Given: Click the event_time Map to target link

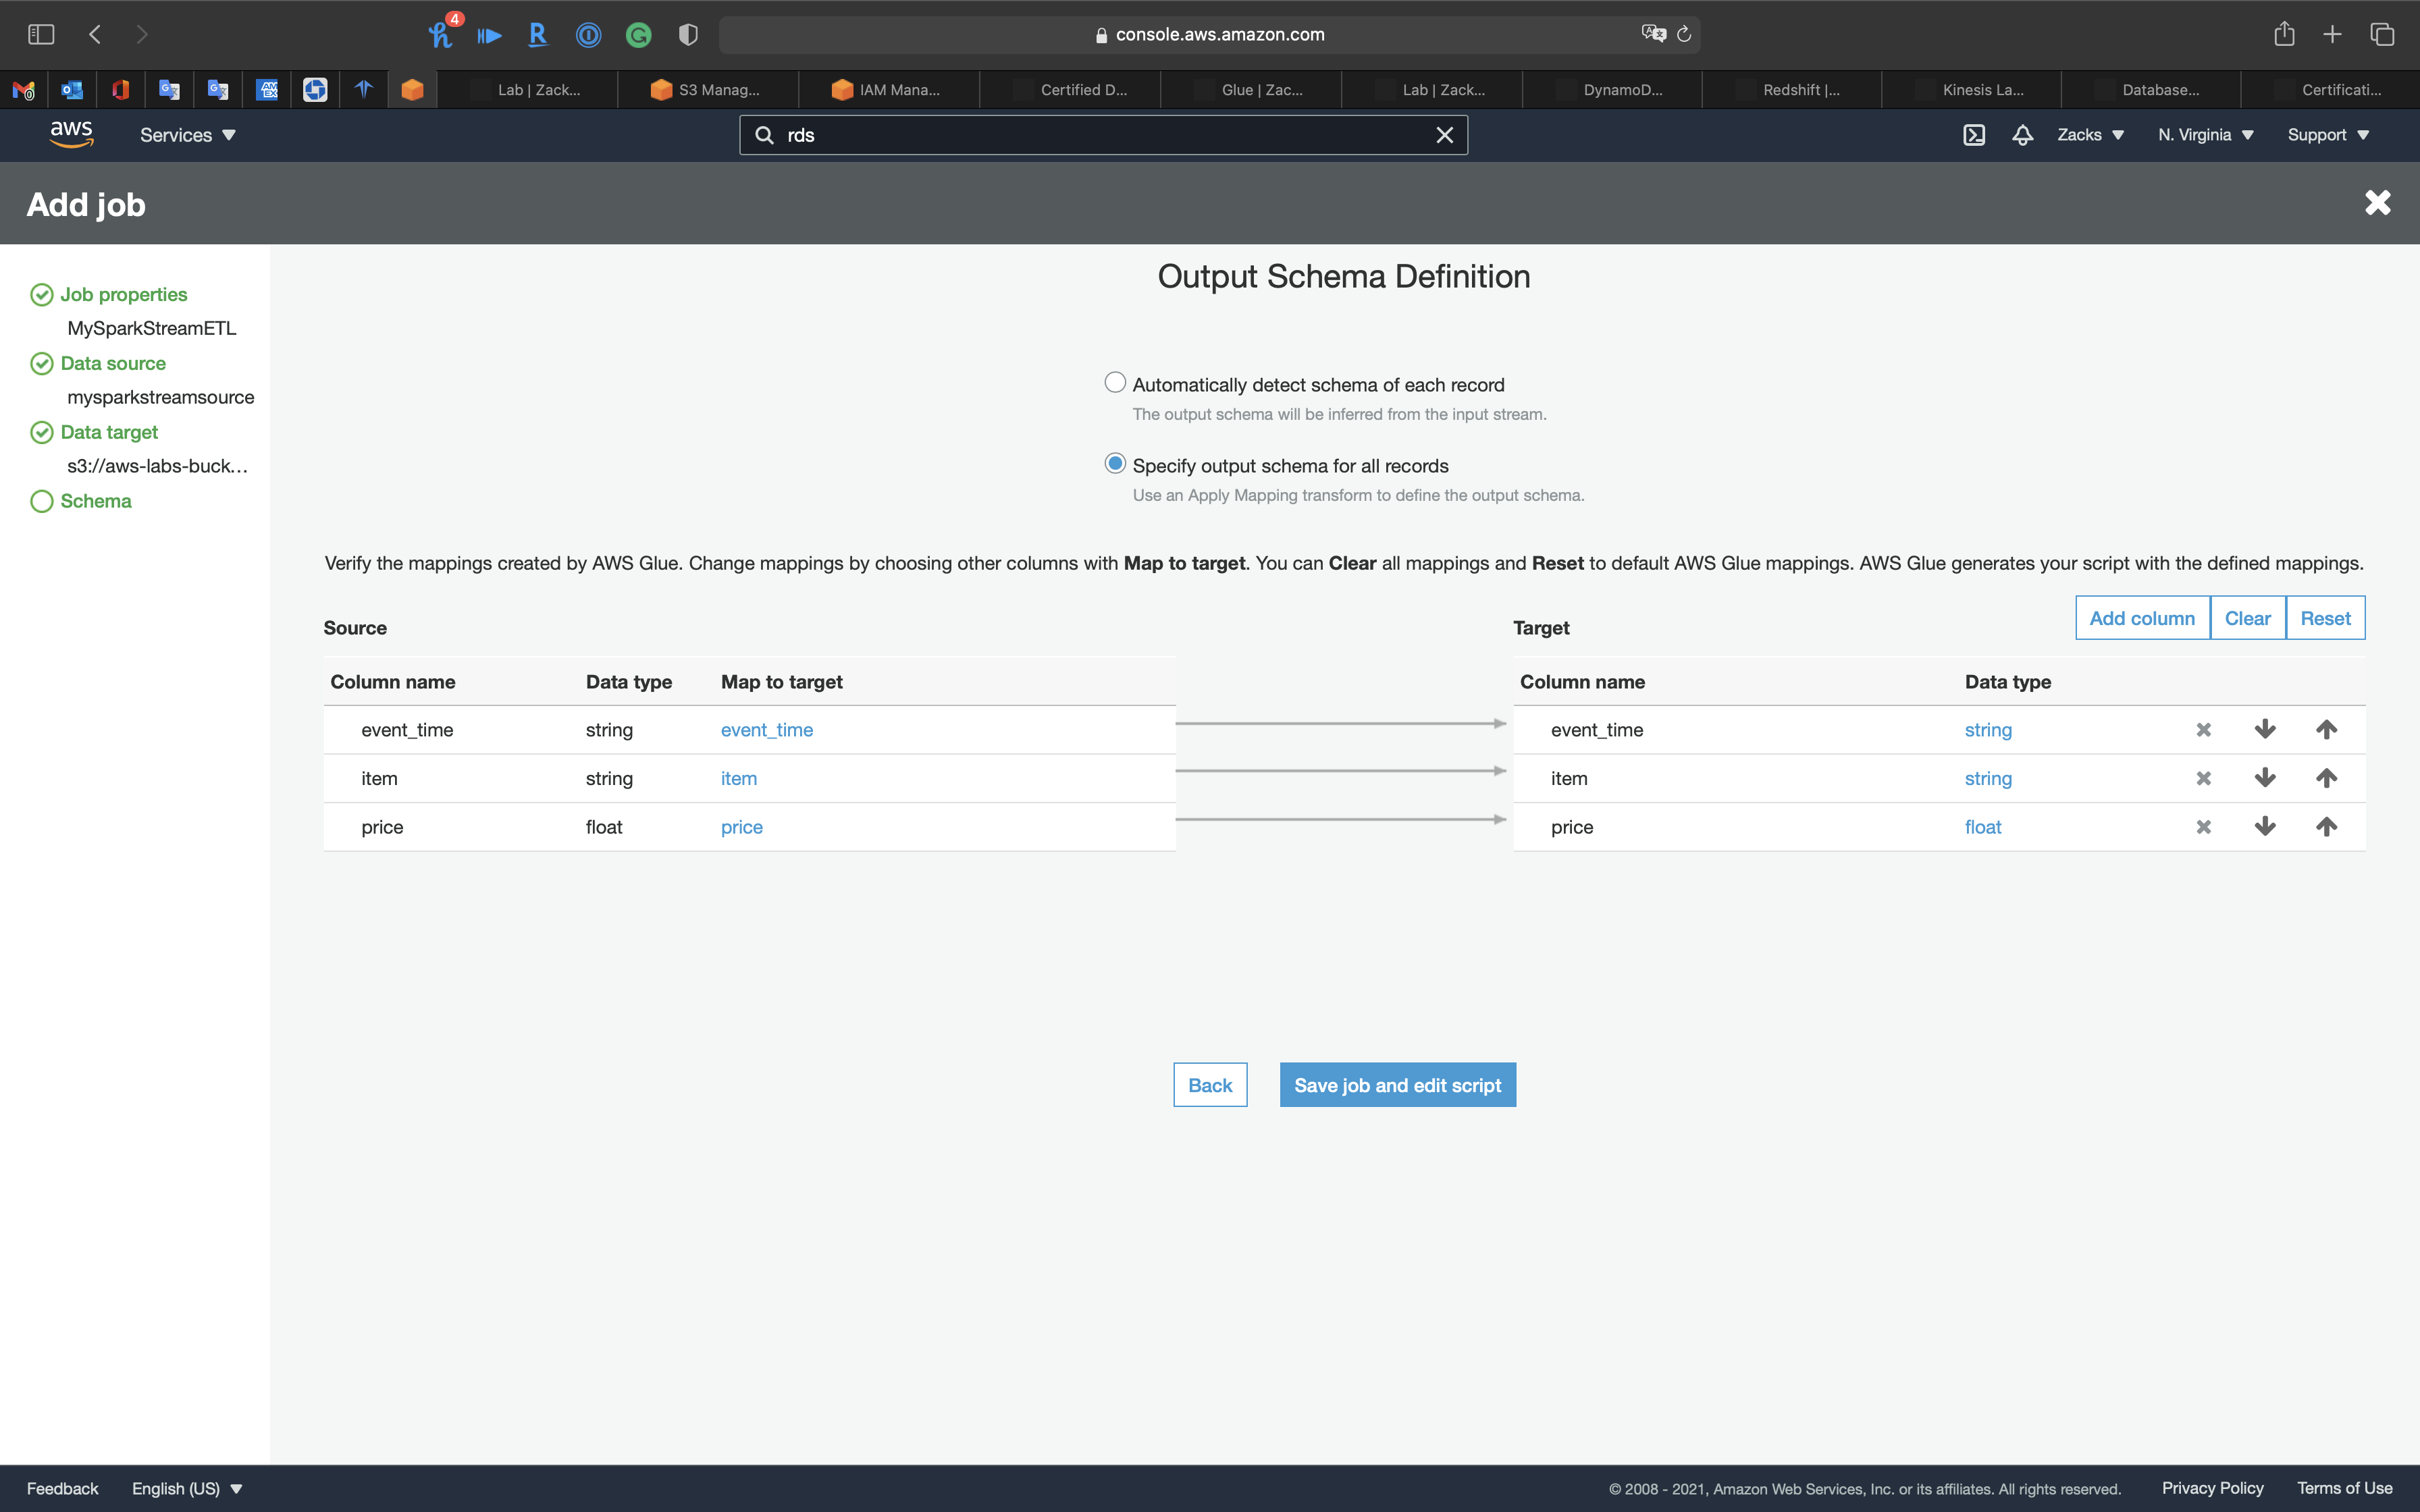Looking at the screenshot, I should point(766,730).
